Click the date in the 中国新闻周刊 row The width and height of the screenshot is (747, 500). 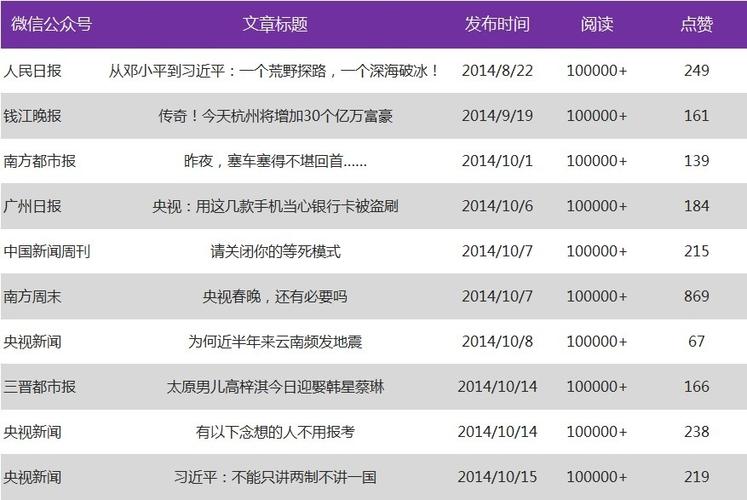pyautogui.click(x=497, y=251)
